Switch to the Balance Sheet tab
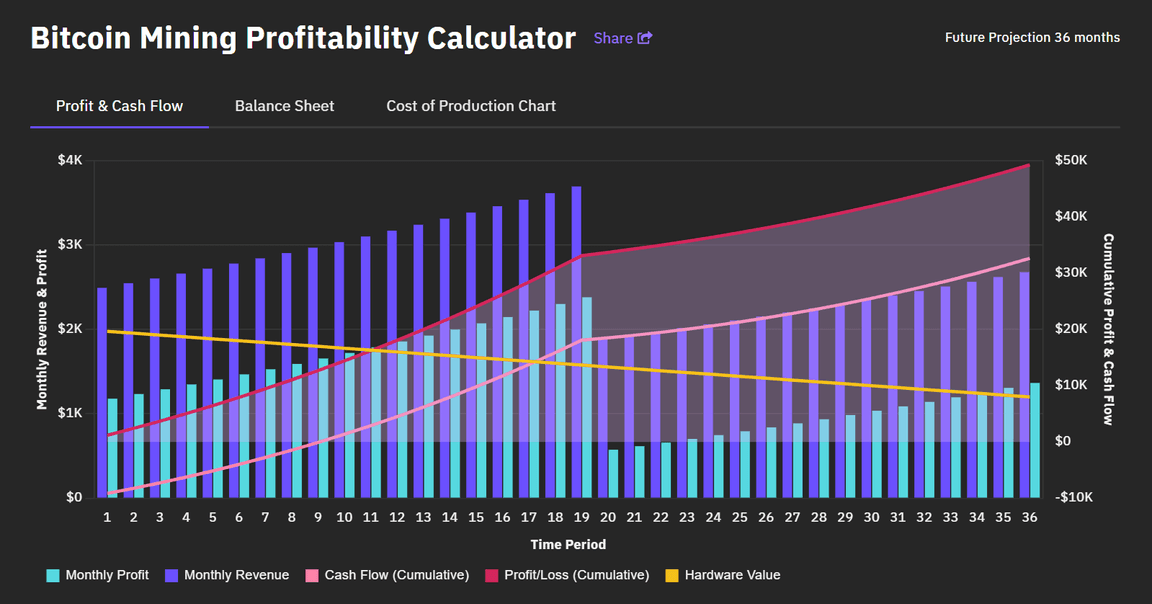 point(284,106)
